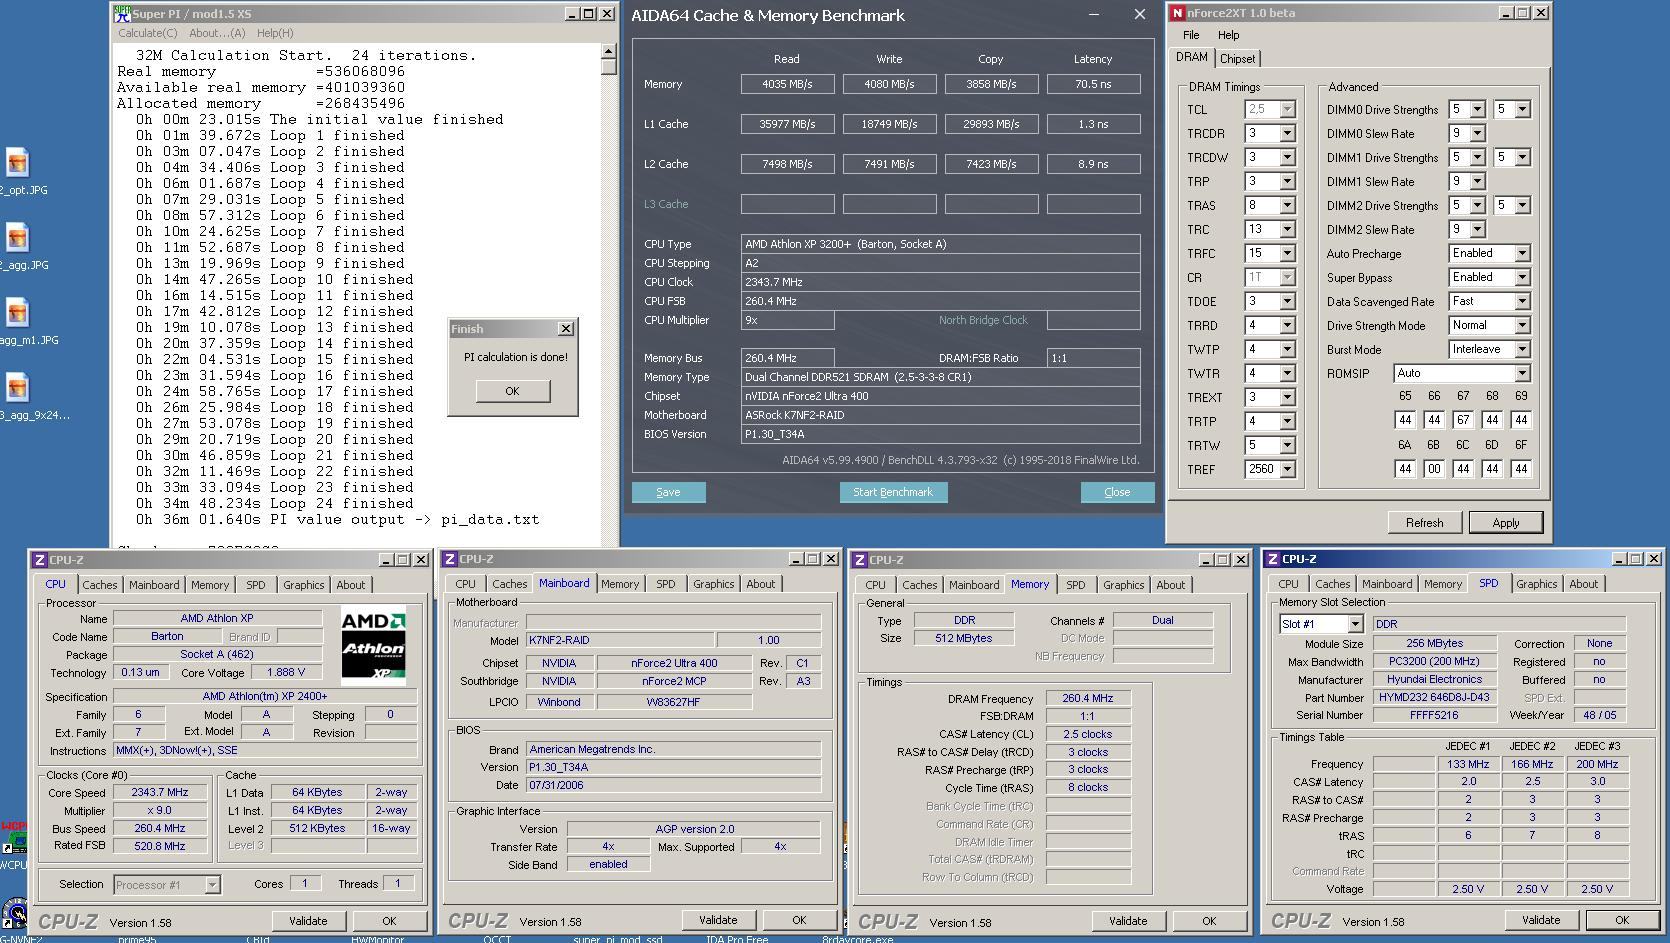Click the BIOS Version P1.30_T34A in CPU-Z Mainboard
This screenshot has height=943, width=1670.
pos(673,767)
